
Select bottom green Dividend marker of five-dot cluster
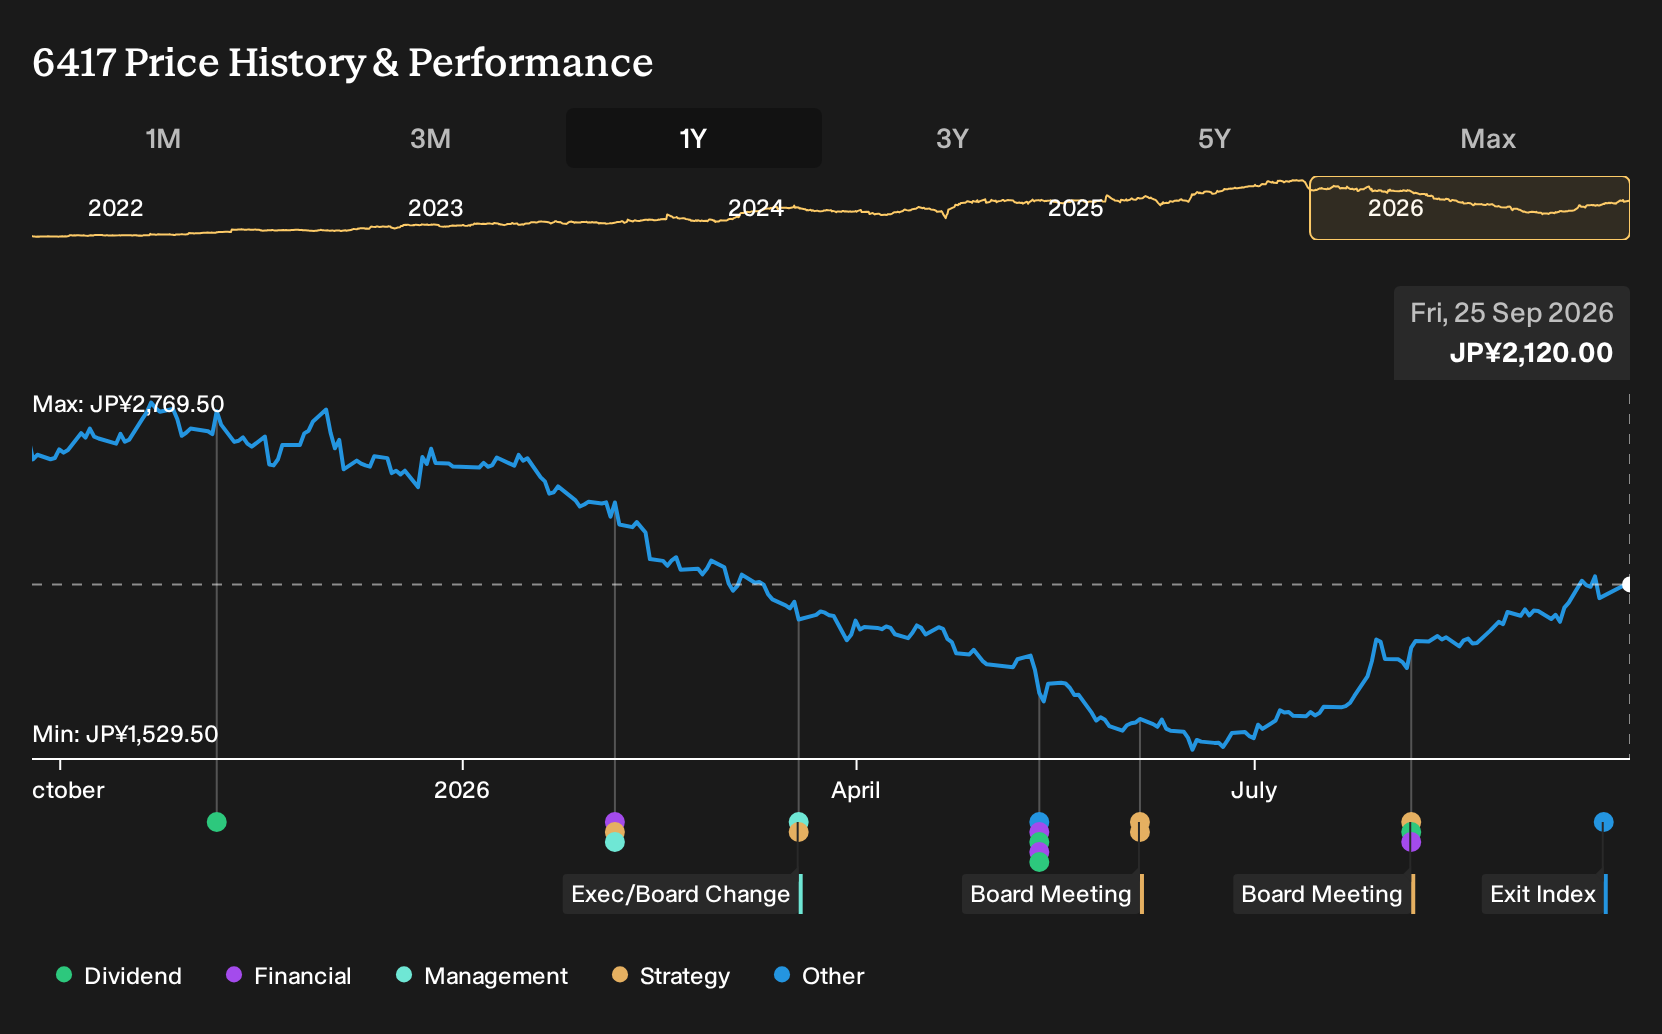pyautogui.click(x=1039, y=862)
